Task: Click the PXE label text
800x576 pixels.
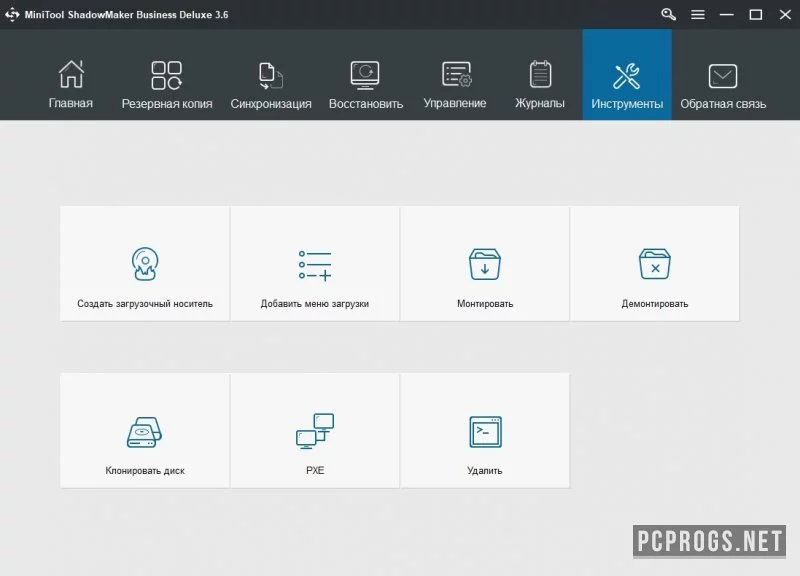Action: click(x=315, y=470)
